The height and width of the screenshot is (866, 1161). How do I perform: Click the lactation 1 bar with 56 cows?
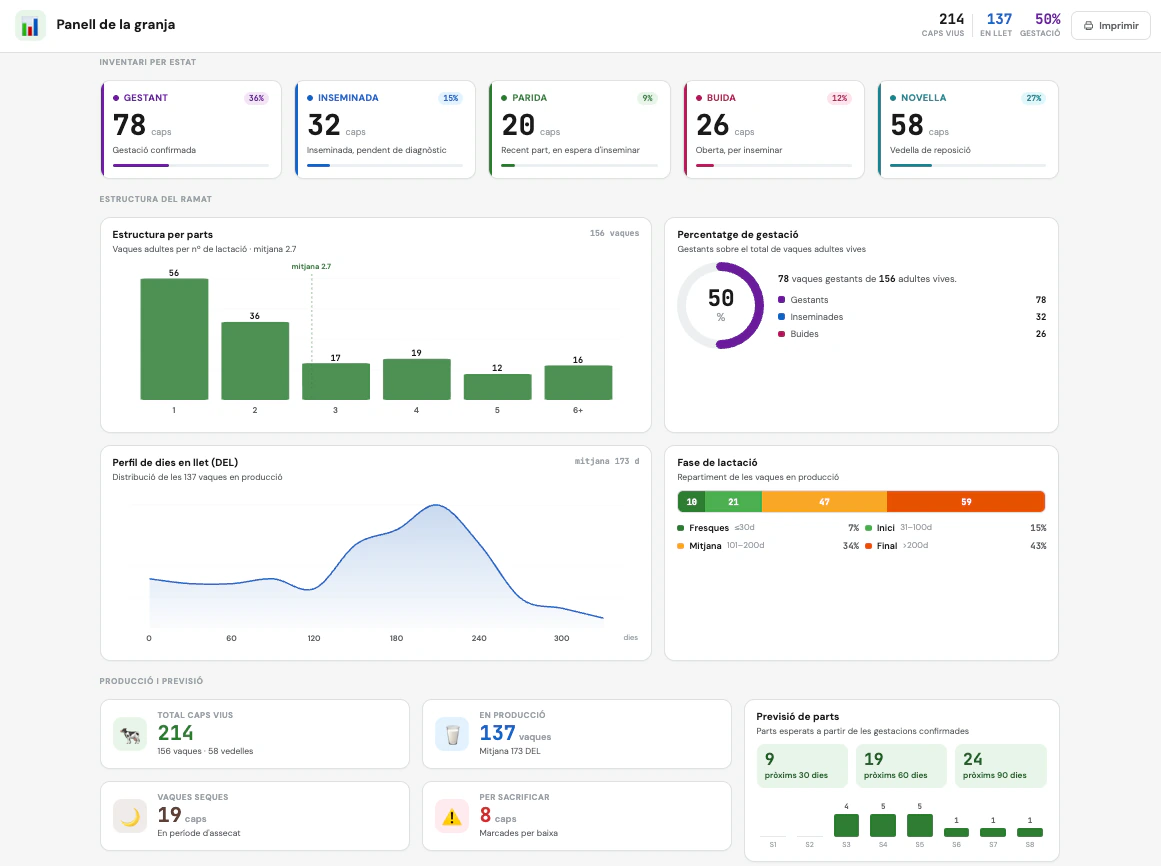point(174,339)
